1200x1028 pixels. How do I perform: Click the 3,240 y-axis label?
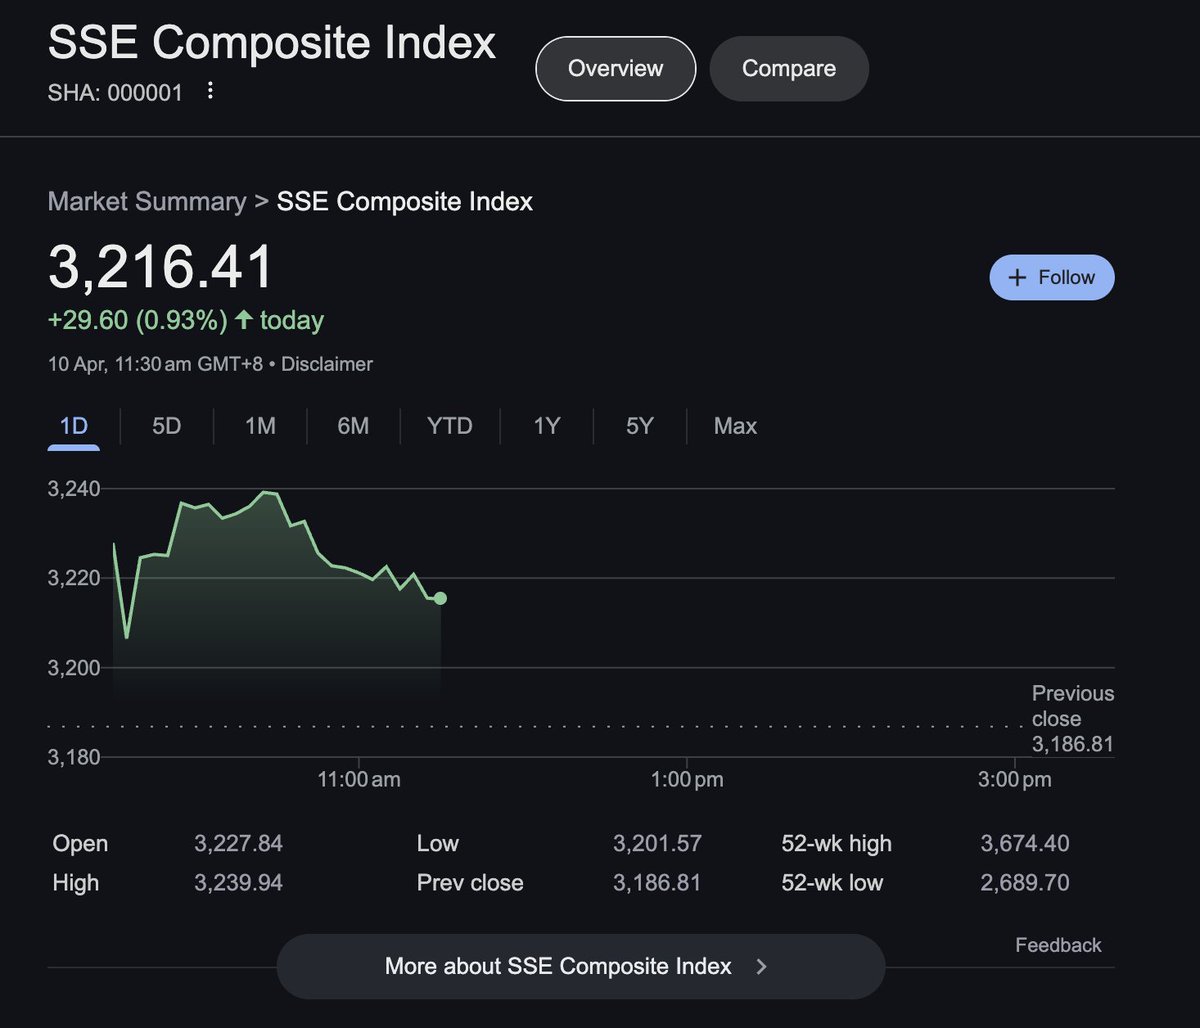tap(74, 489)
